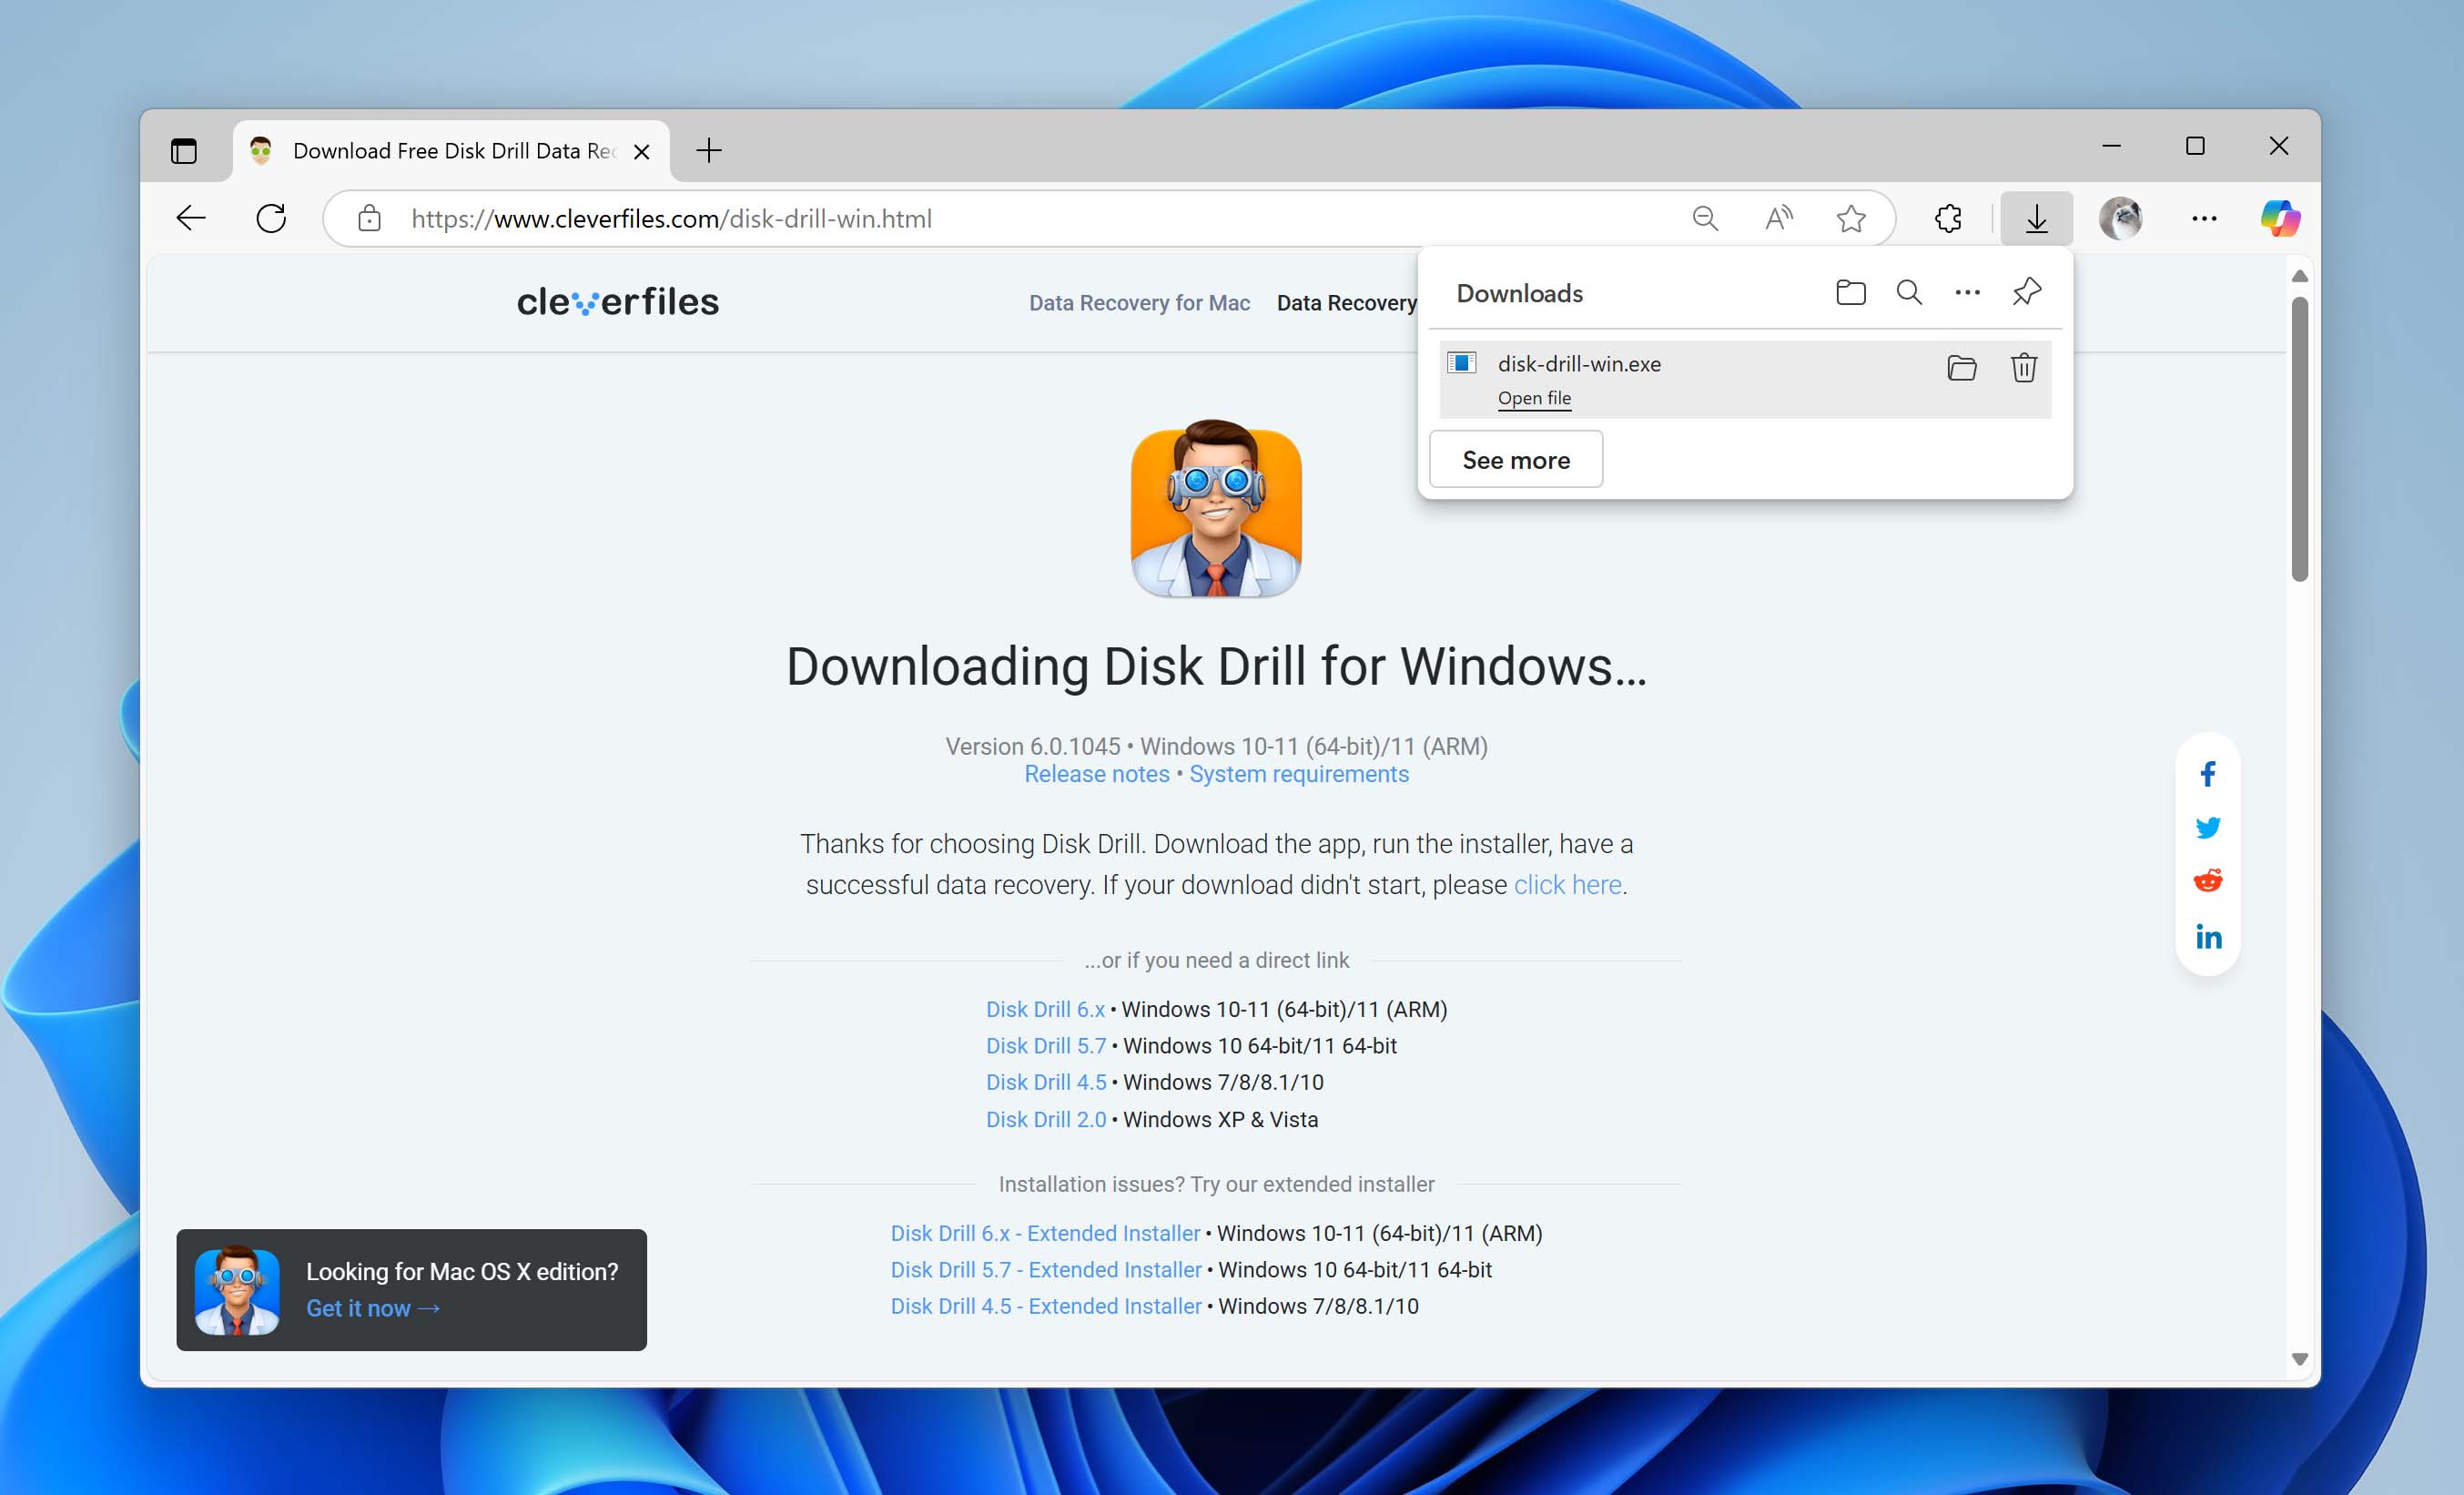Restart download with click here link
The width and height of the screenshot is (2464, 1495).
pyautogui.click(x=1567, y=885)
